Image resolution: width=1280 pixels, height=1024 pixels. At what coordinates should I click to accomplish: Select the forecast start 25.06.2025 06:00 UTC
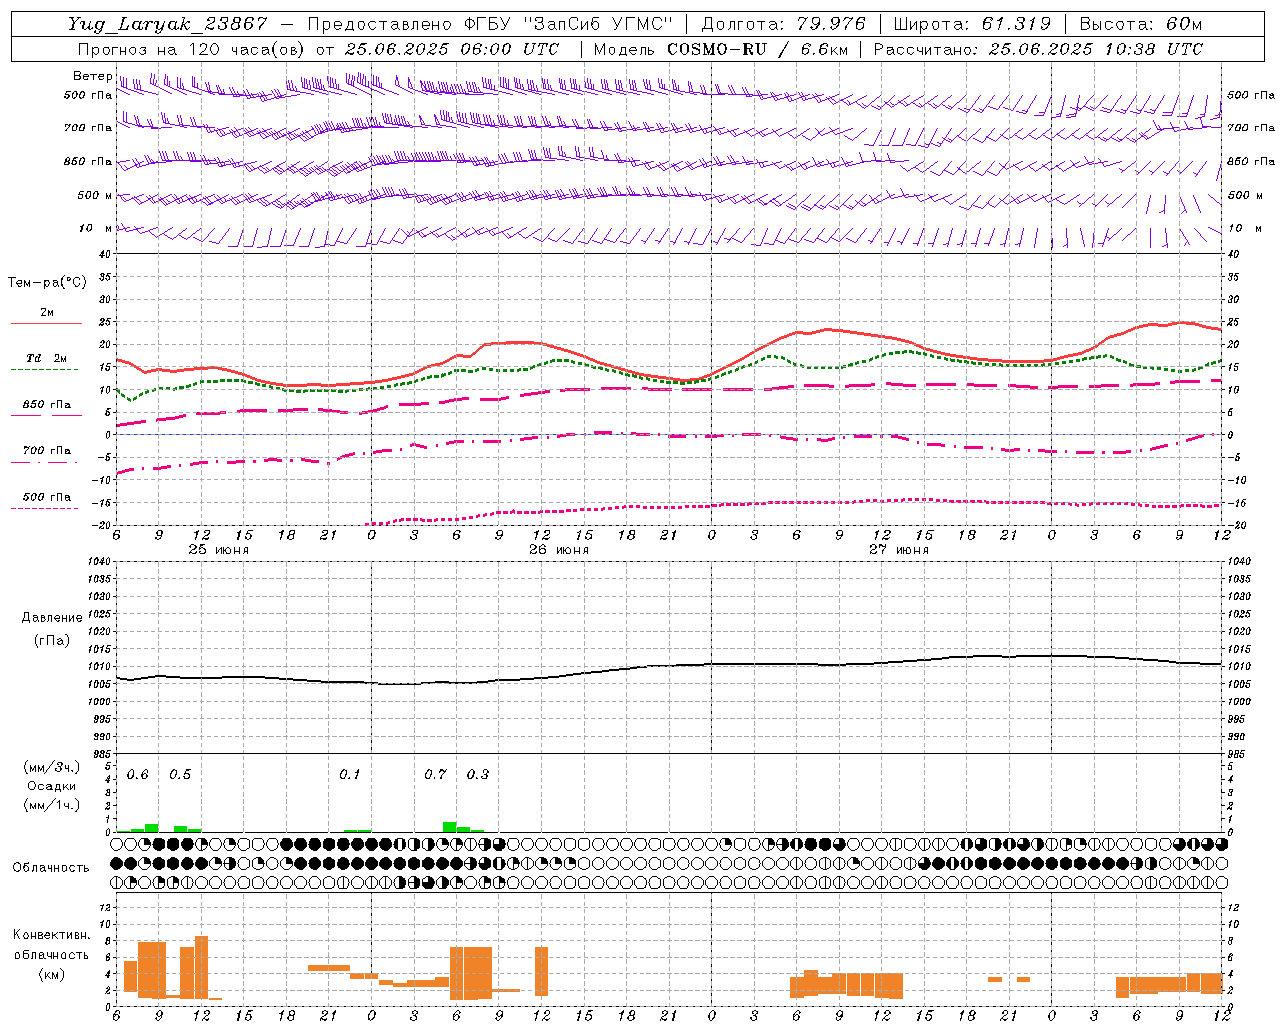452,49
